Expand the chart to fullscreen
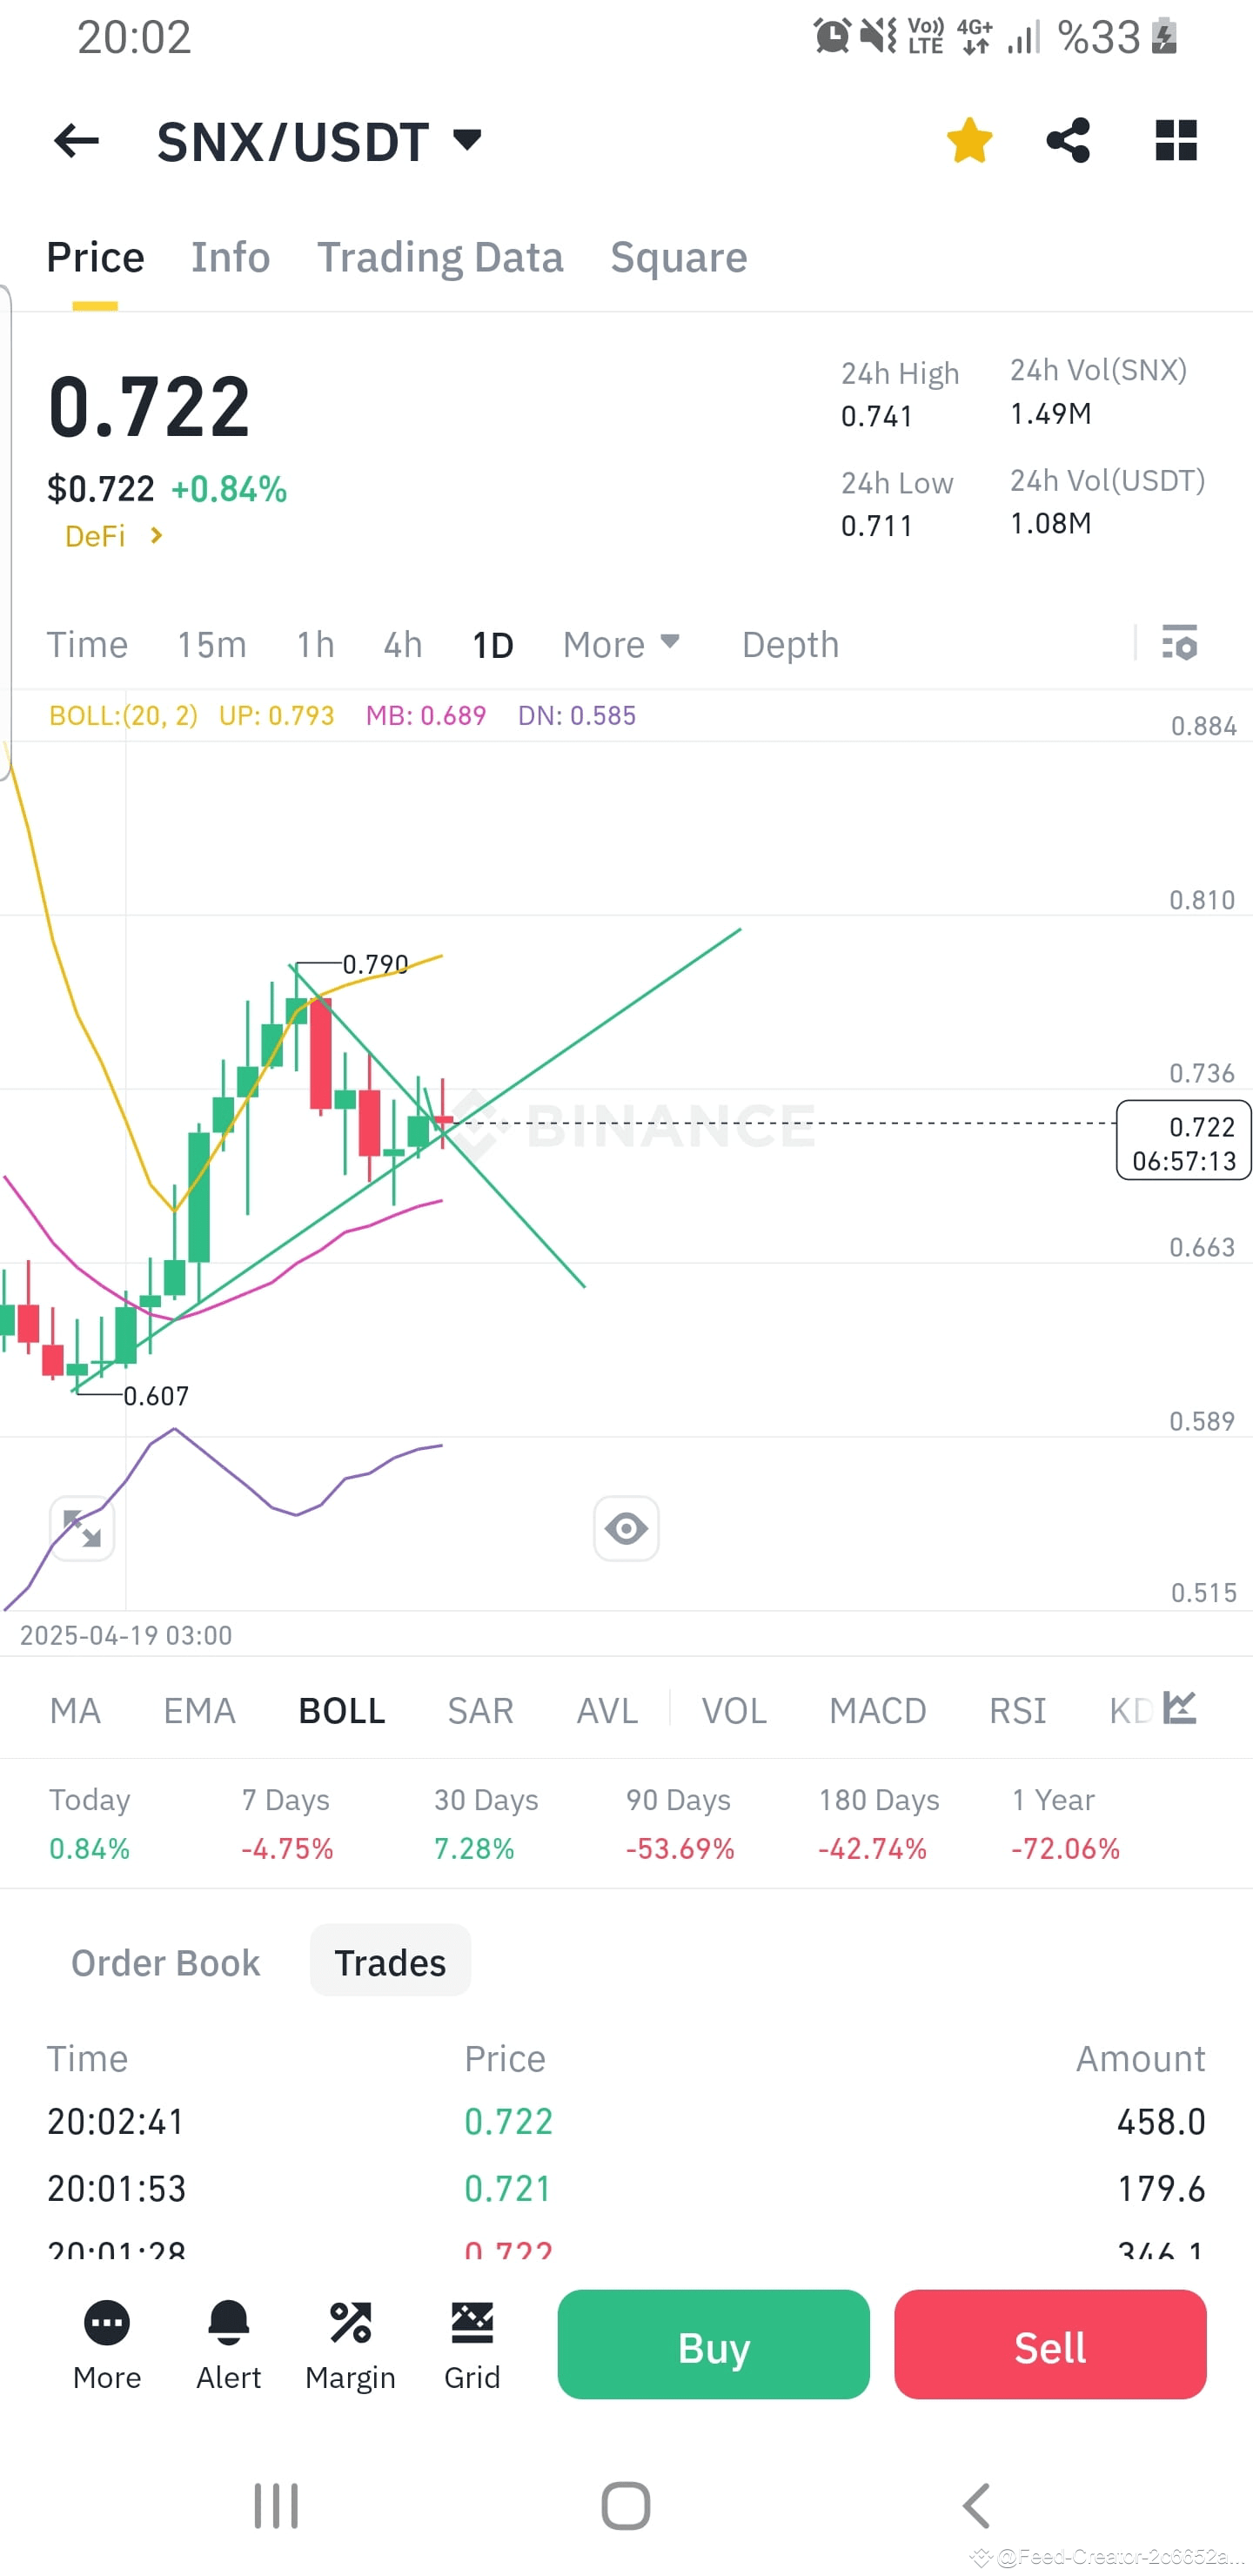Screen dimensions: 1253x2576 (82, 1528)
